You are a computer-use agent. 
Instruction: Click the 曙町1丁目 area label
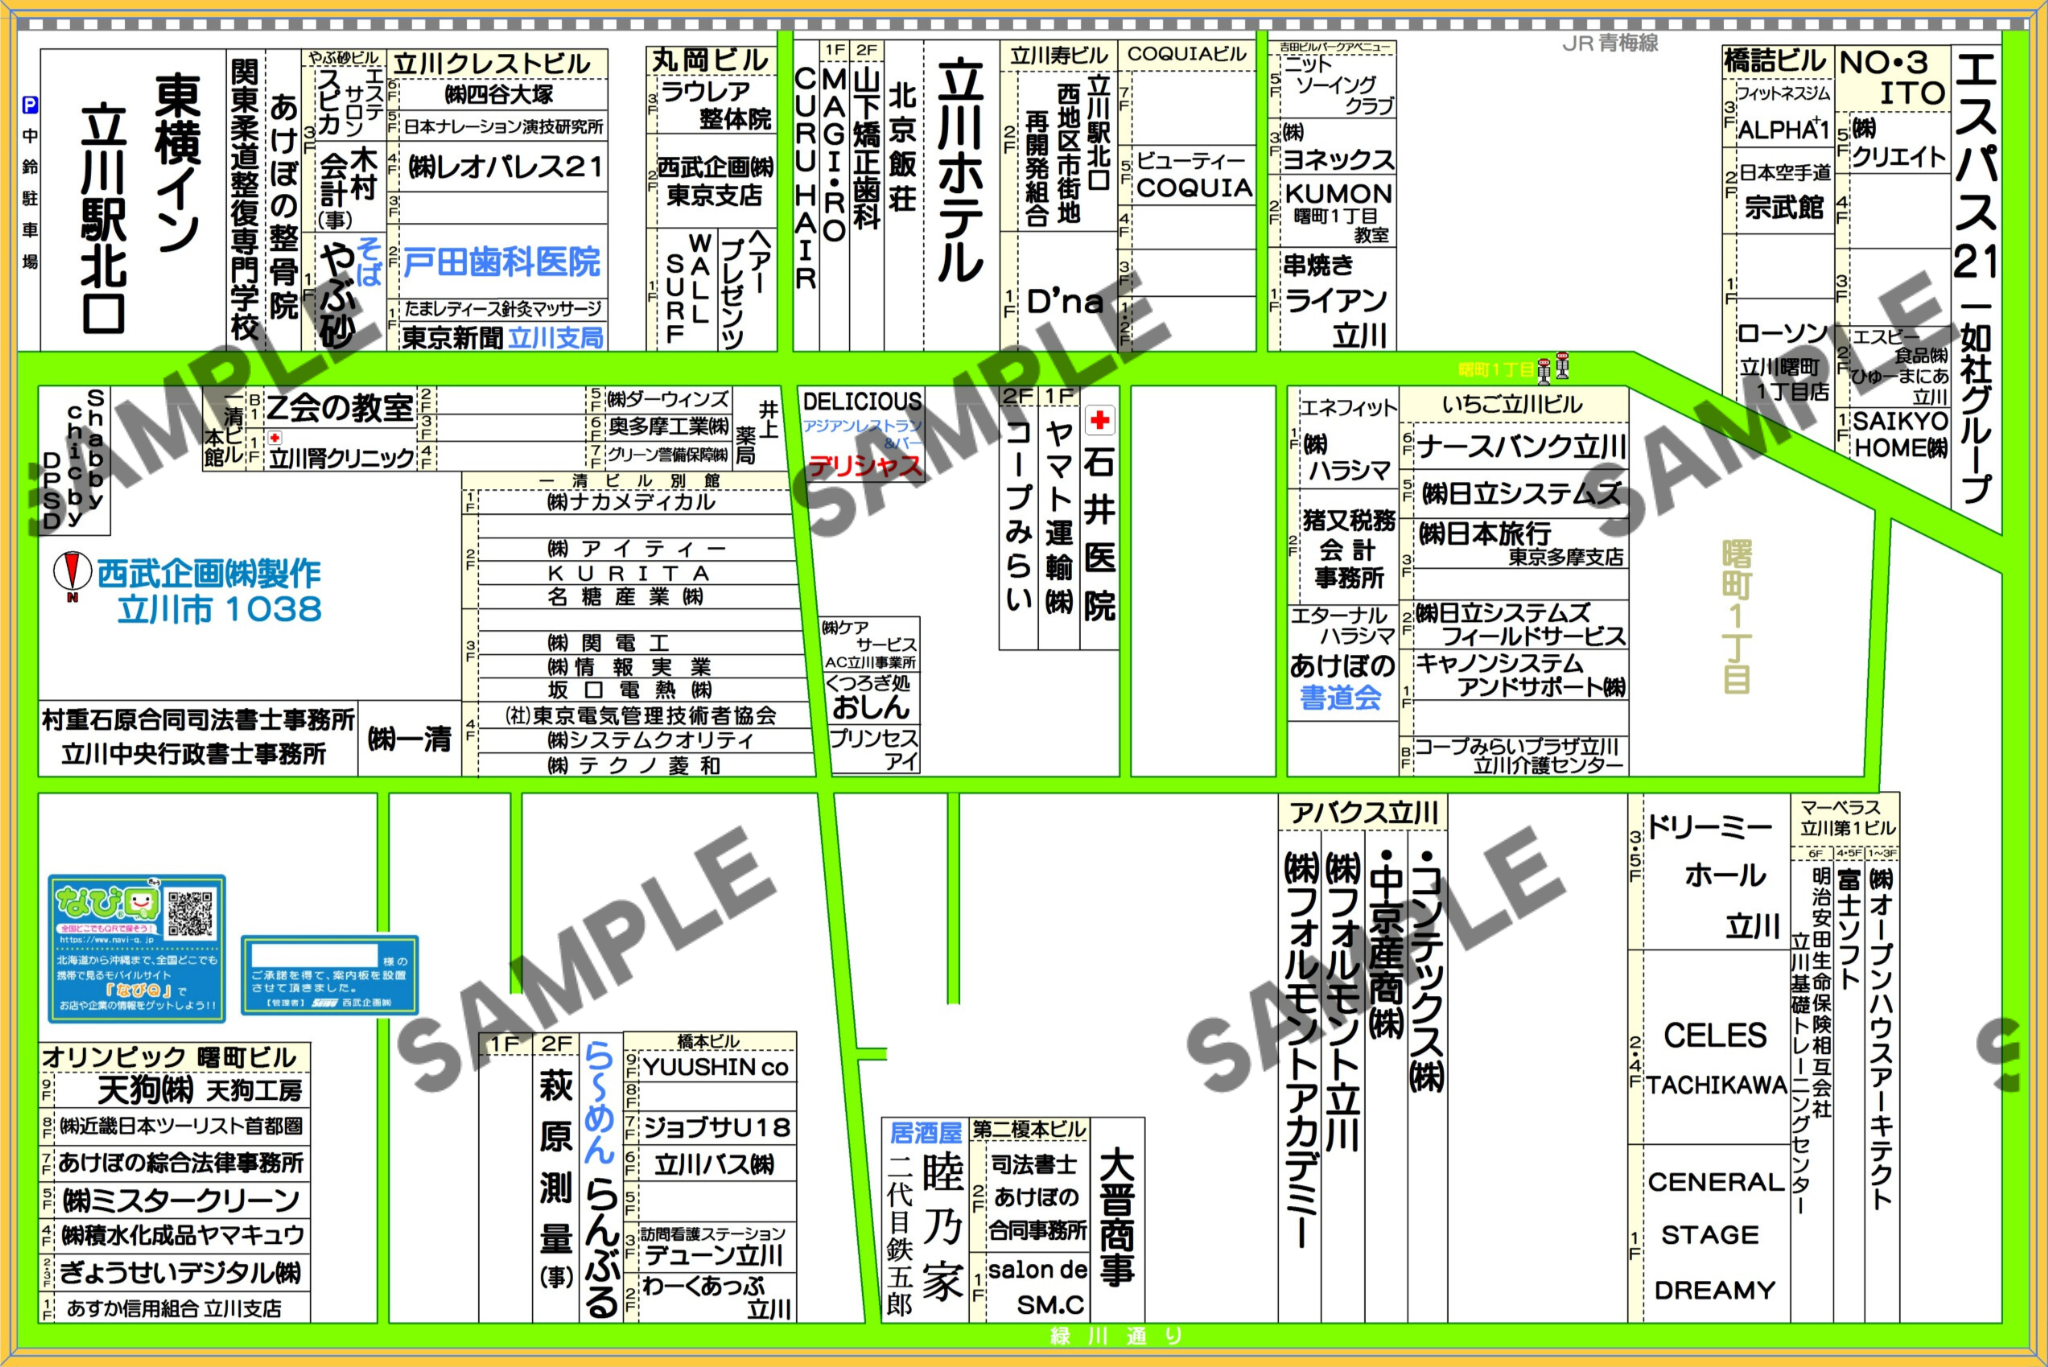coord(1737,617)
